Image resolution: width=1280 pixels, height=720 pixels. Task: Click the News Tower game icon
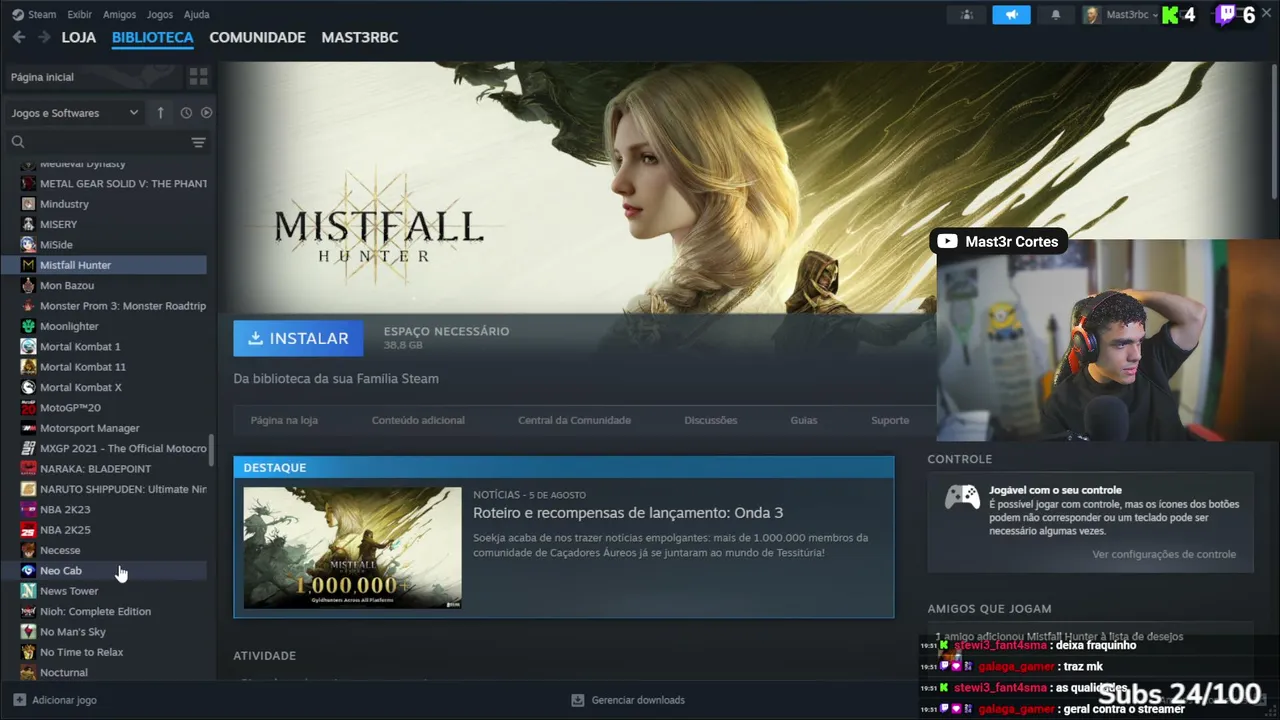click(29, 591)
